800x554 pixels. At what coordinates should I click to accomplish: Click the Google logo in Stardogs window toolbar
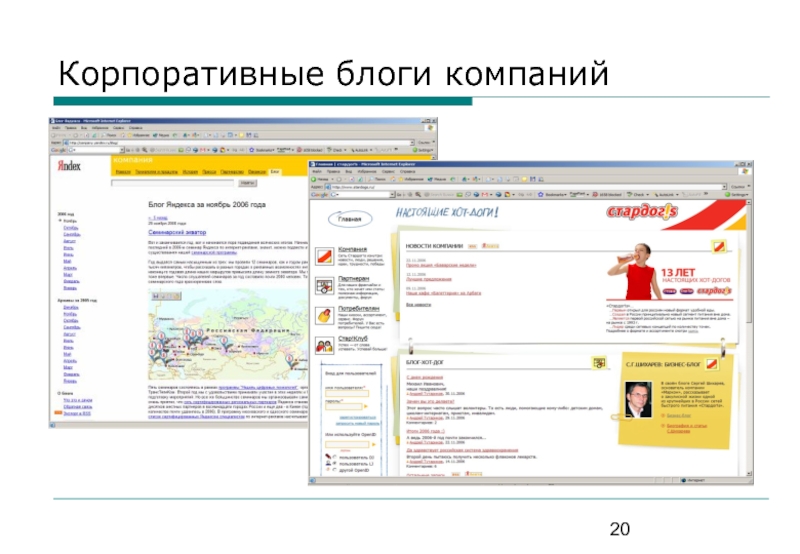[x=319, y=195]
